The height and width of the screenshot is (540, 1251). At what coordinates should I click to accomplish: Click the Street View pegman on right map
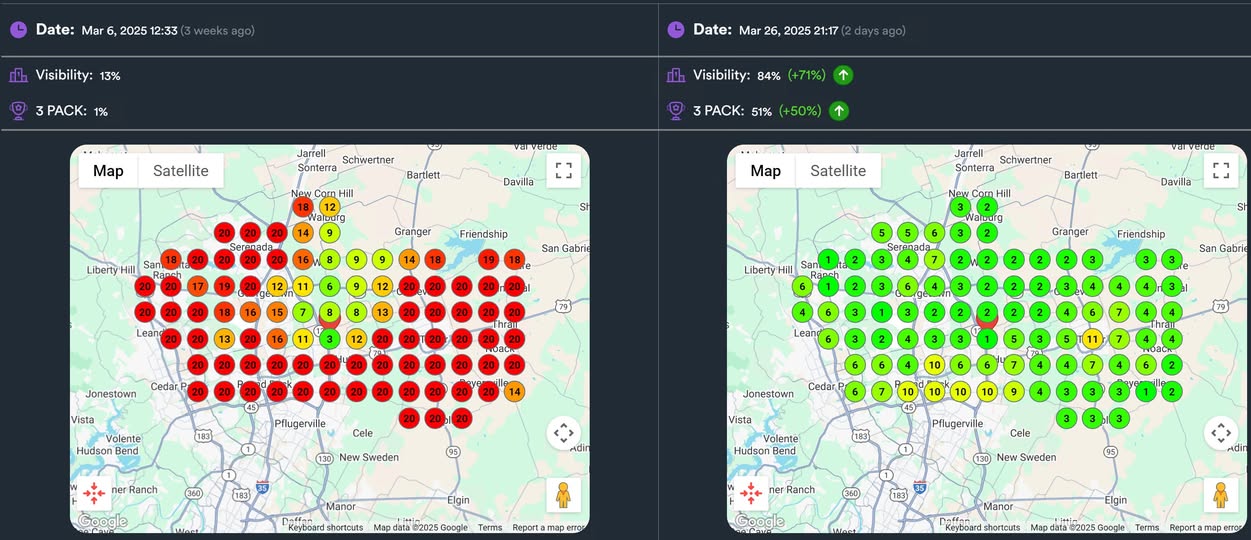coord(1220,495)
